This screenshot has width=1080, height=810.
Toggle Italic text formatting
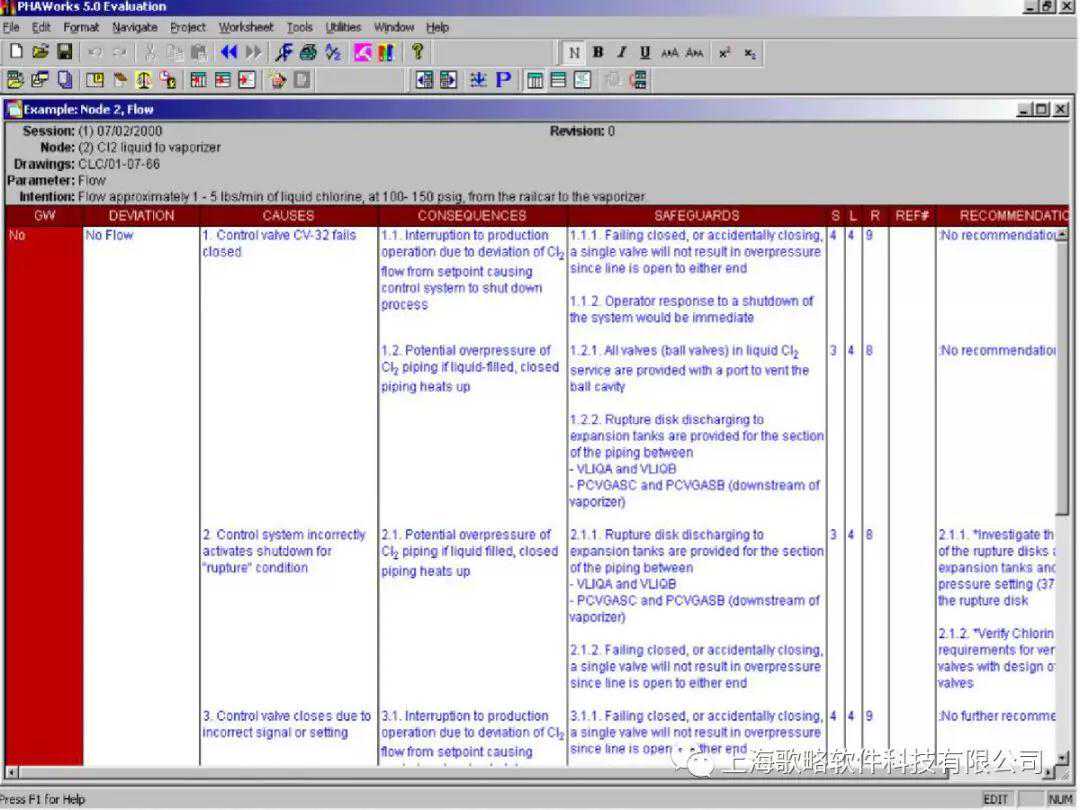(x=621, y=53)
